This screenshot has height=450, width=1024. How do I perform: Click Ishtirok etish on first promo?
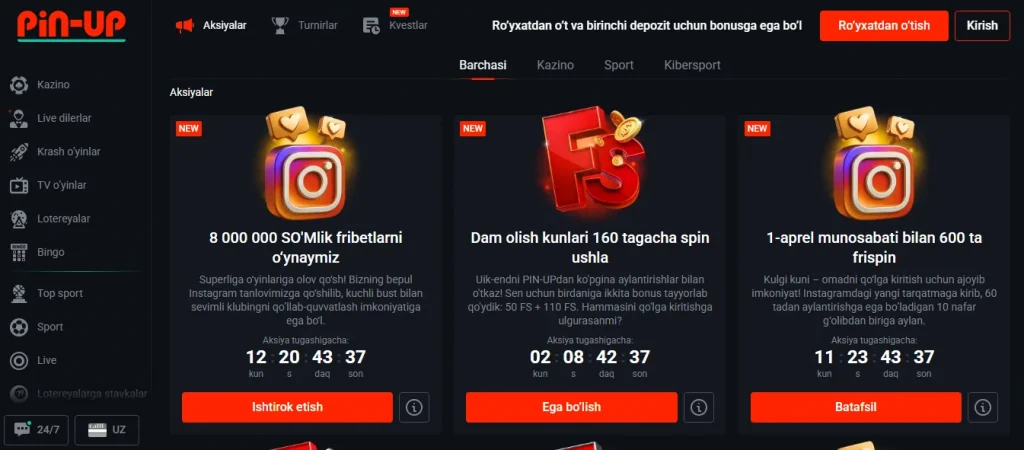pos(287,408)
